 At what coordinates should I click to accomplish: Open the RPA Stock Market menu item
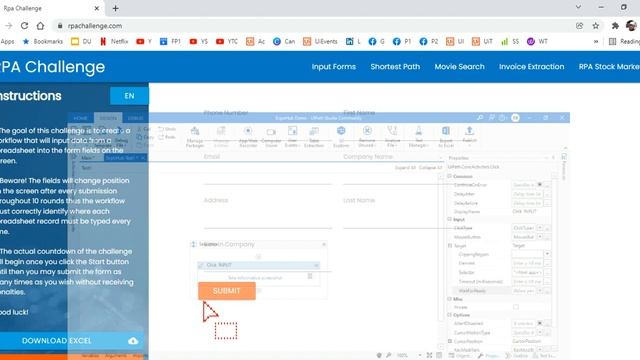609,67
